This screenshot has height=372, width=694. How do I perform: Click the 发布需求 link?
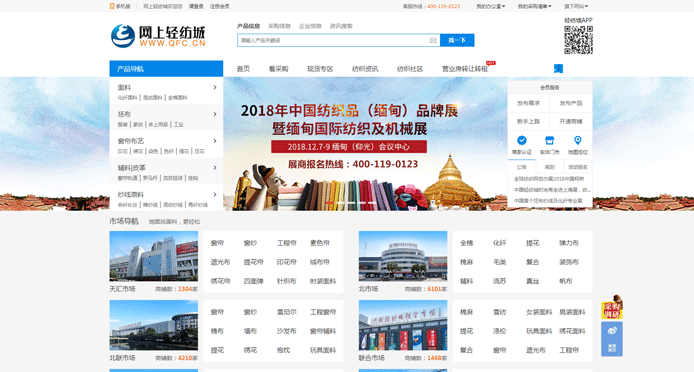528,103
